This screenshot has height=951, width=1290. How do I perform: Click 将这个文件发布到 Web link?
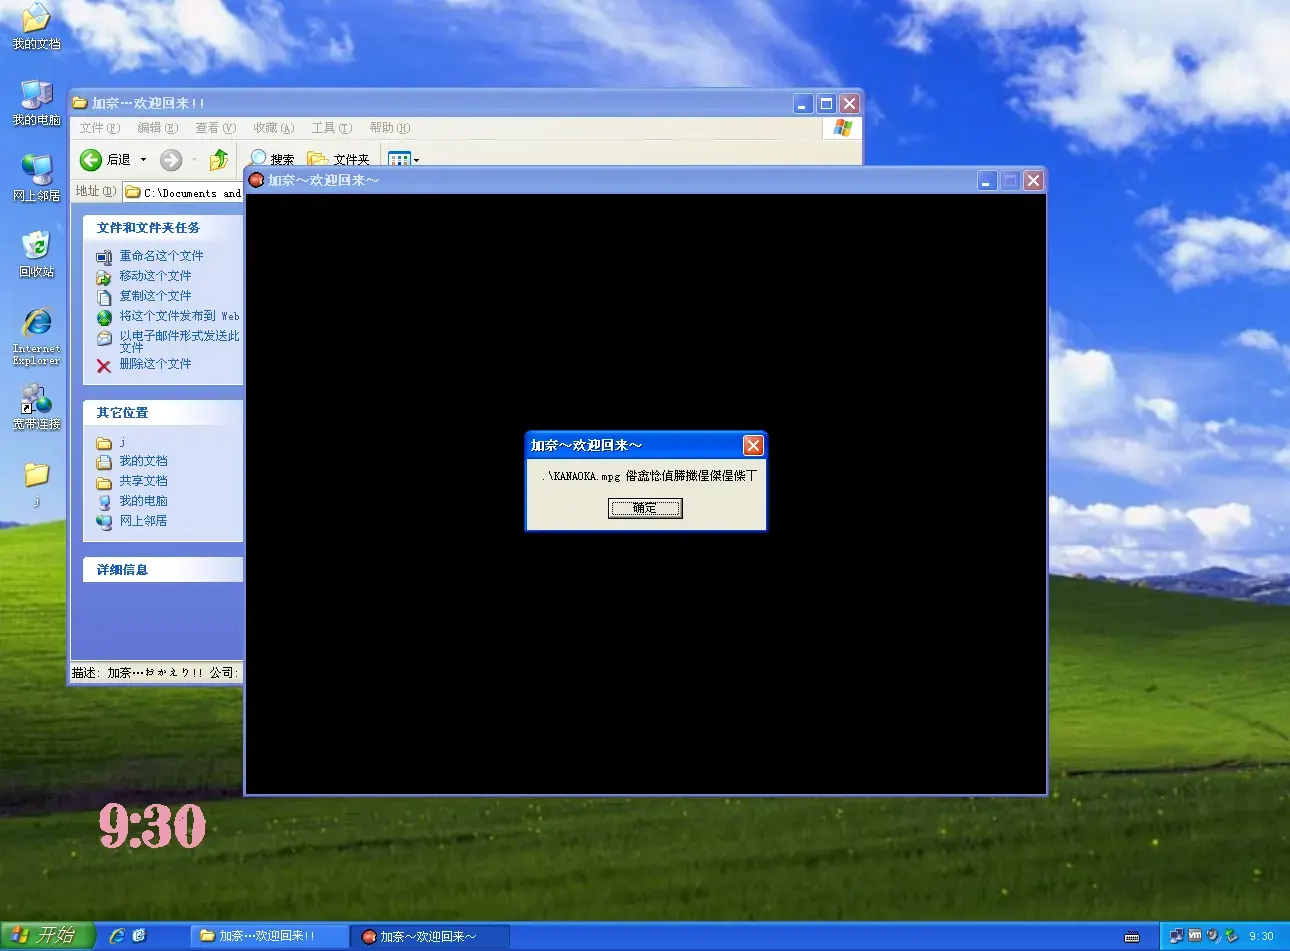(x=179, y=316)
